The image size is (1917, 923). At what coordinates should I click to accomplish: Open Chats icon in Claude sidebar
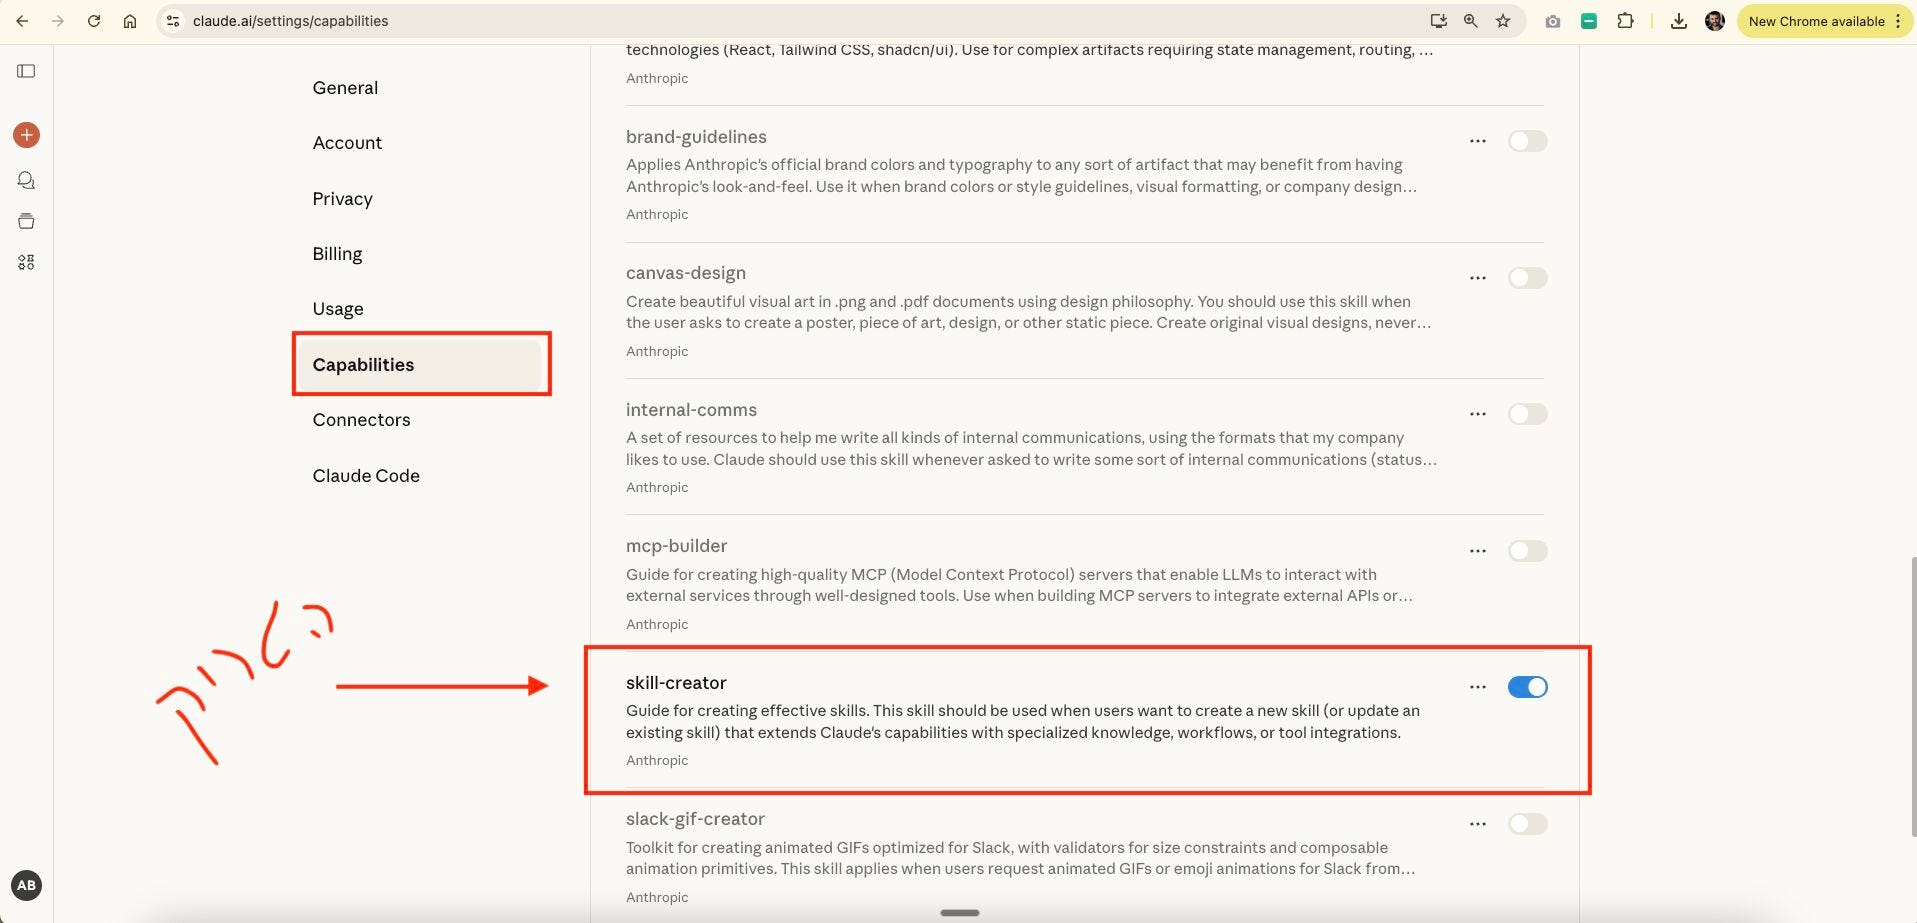(x=27, y=181)
